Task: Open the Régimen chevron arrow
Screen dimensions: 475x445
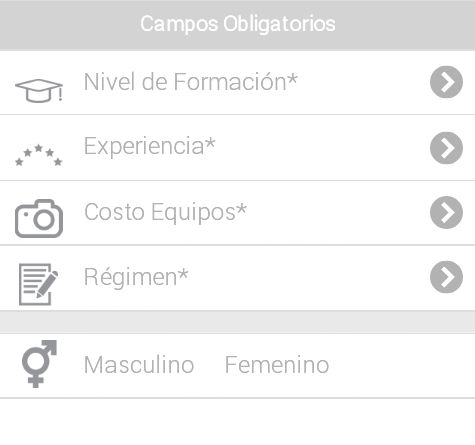Action: click(x=446, y=277)
